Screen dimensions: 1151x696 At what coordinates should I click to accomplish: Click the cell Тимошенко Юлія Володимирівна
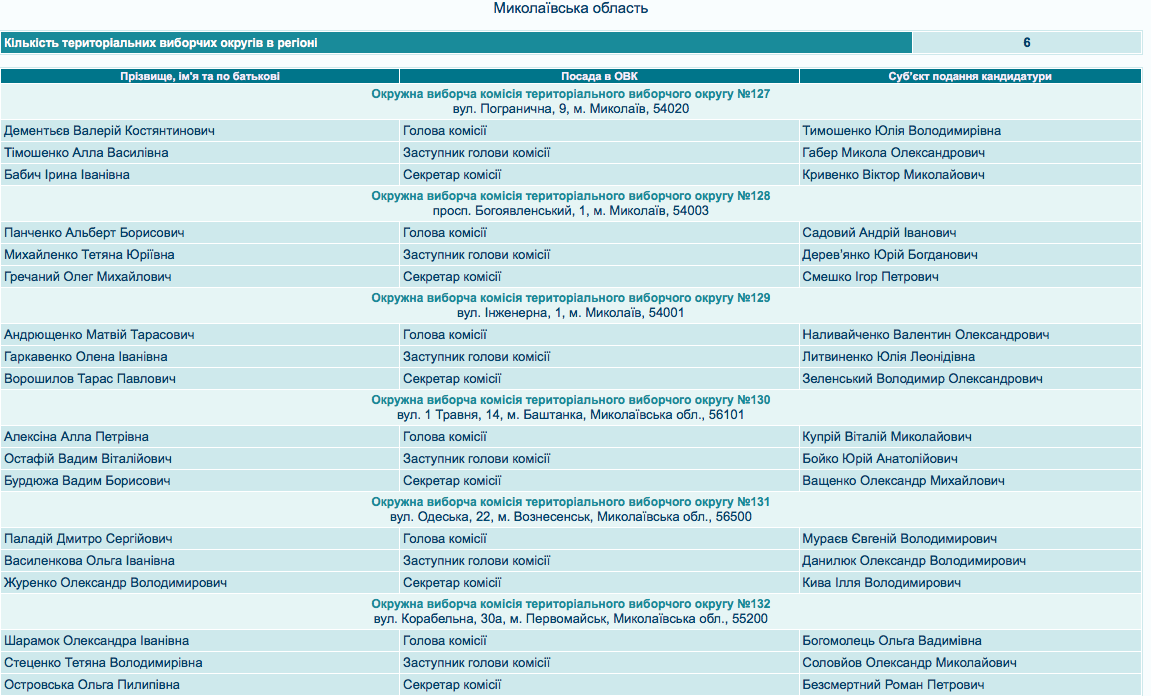(901, 131)
